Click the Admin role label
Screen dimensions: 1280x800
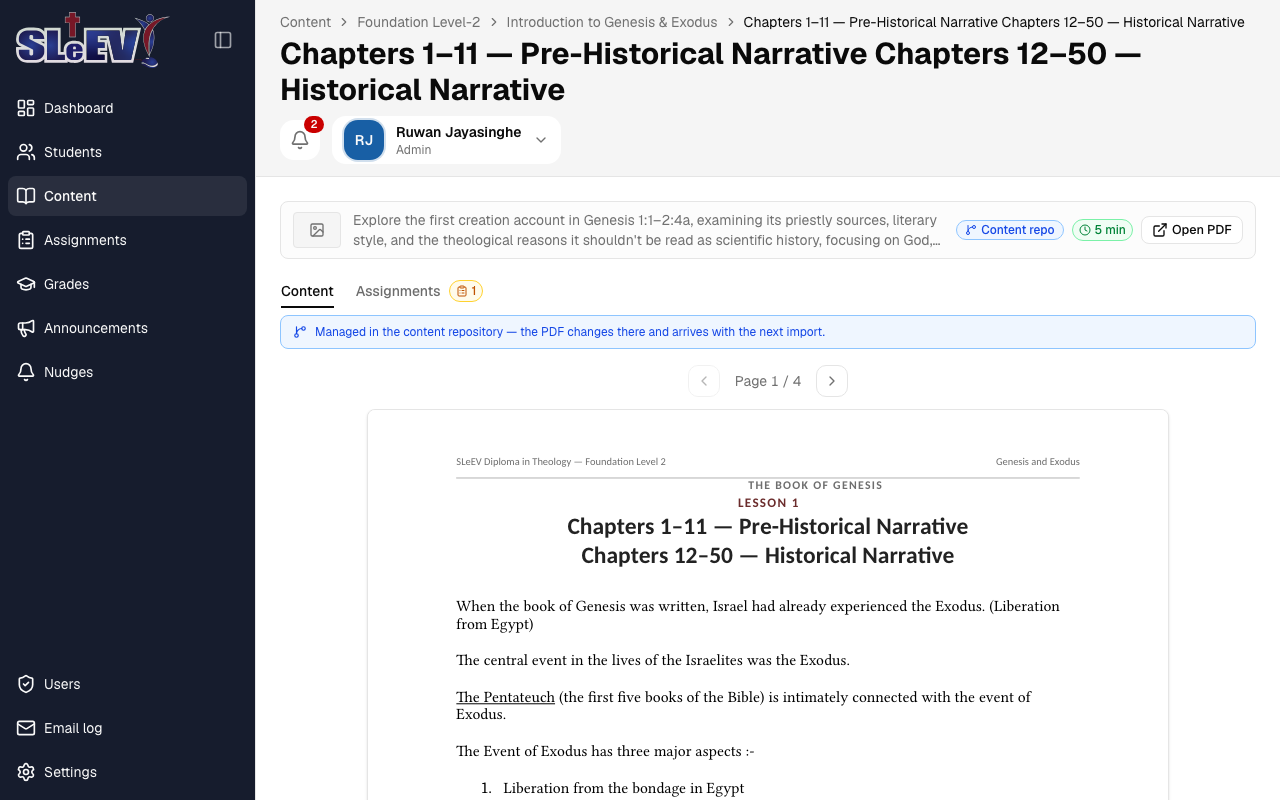(x=414, y=150)
